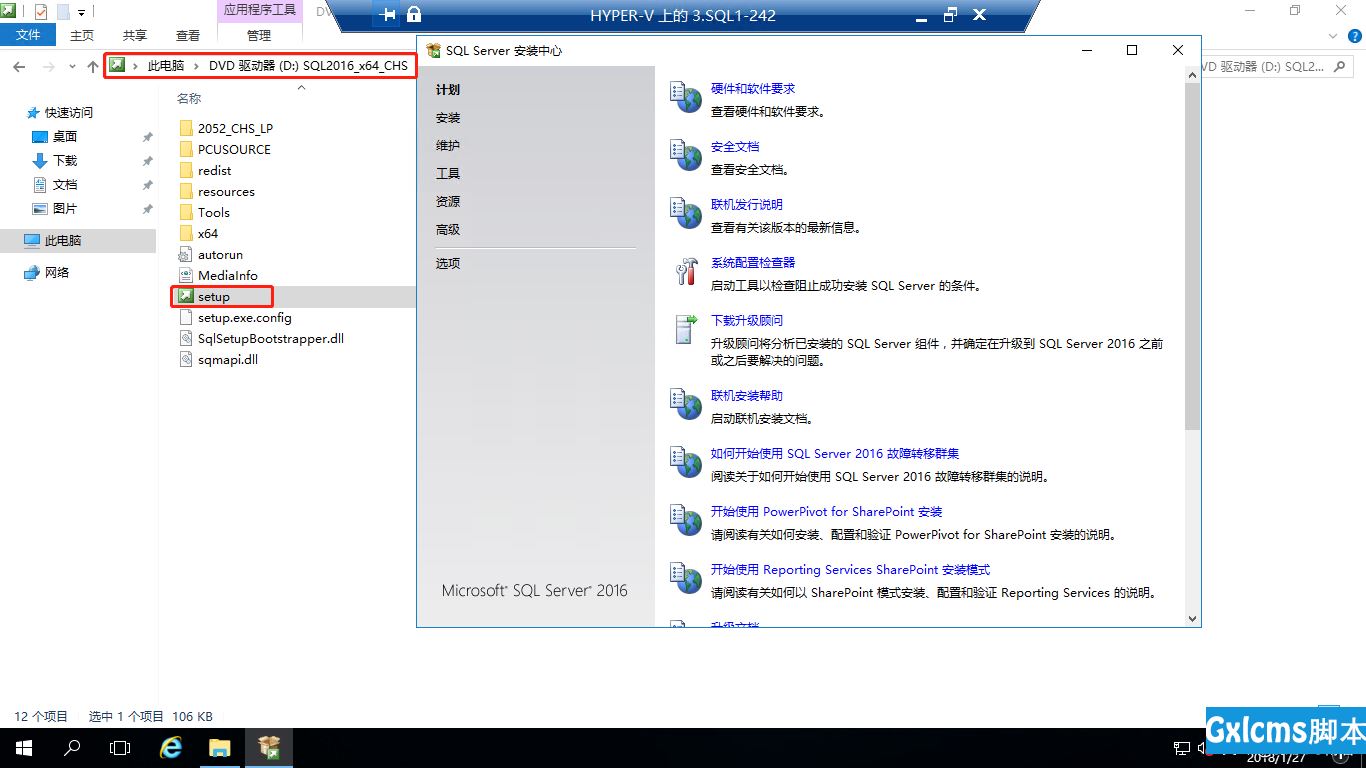Open the Windows Start menu

tap(23, 748)
